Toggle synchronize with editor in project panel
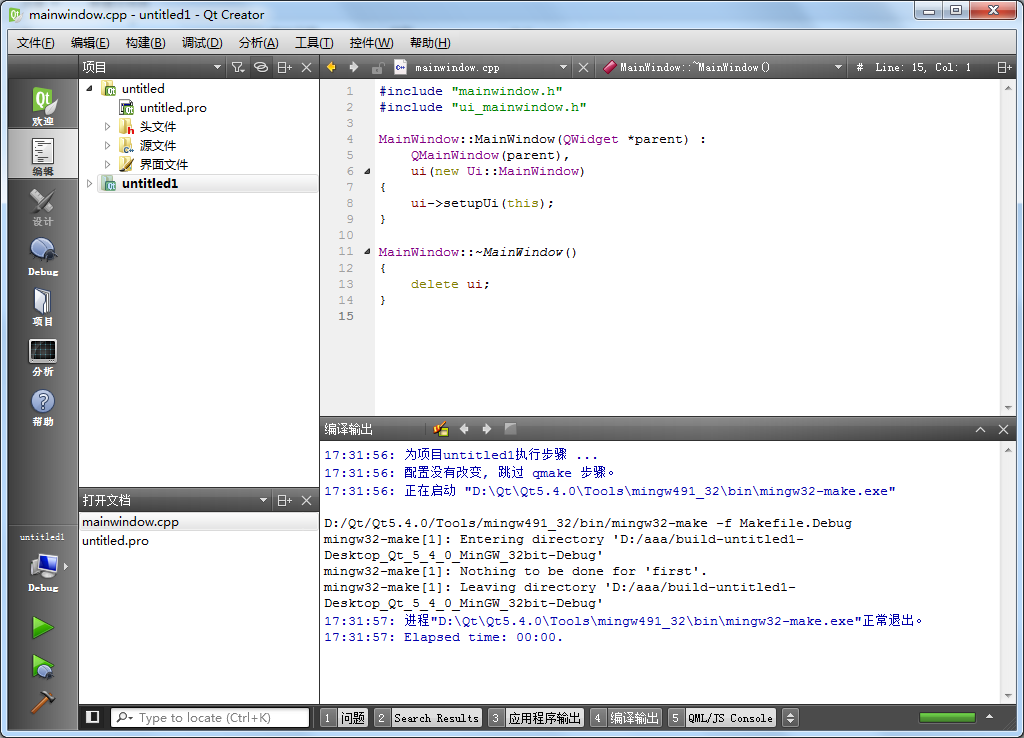 pos(260,65)
